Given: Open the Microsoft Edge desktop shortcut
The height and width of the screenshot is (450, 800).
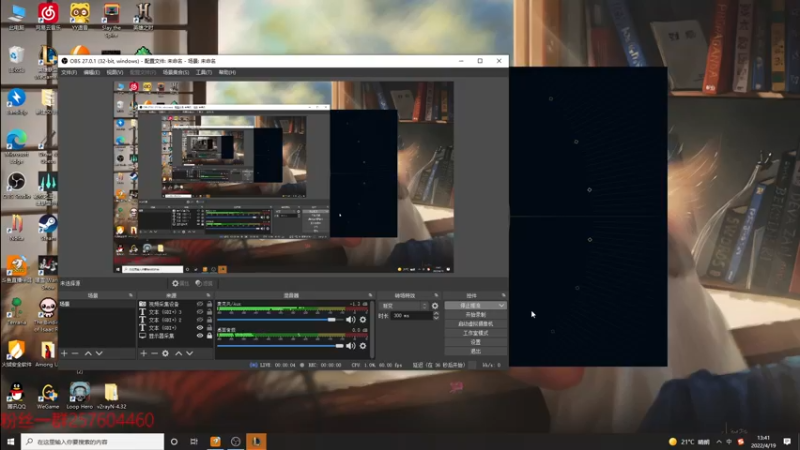Looking at the screenshot, I should (16, 145).
